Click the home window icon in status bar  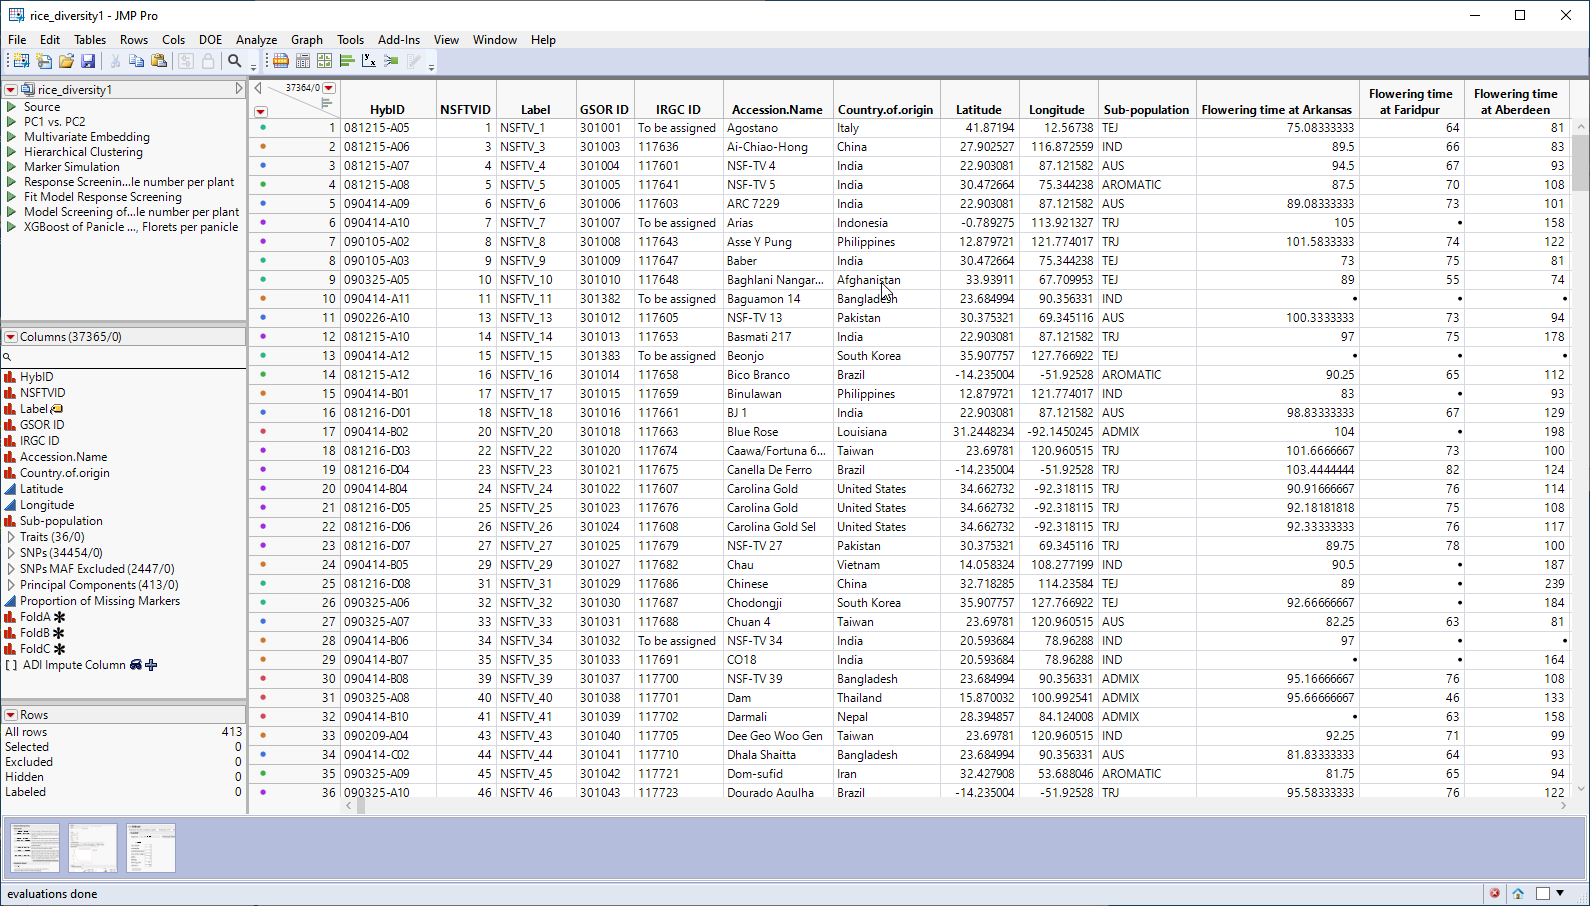(x=1518, y=893)
